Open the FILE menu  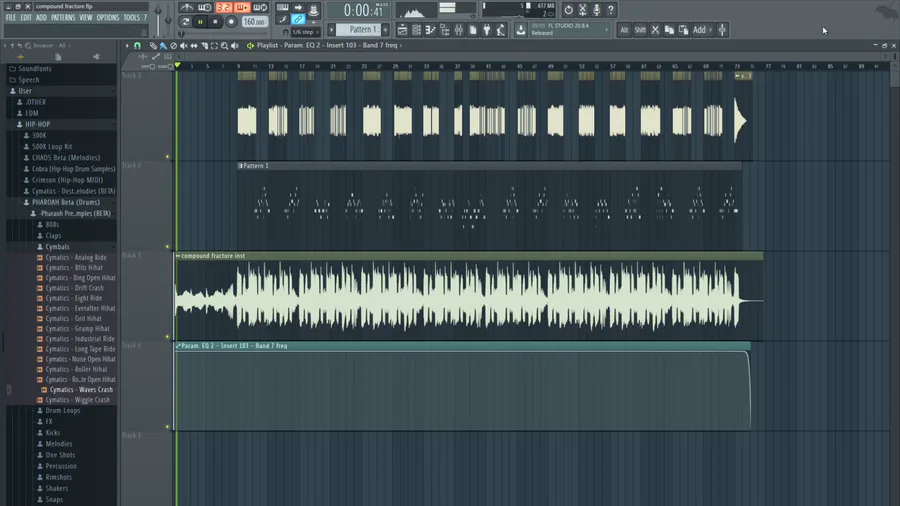tap(11, 18)
